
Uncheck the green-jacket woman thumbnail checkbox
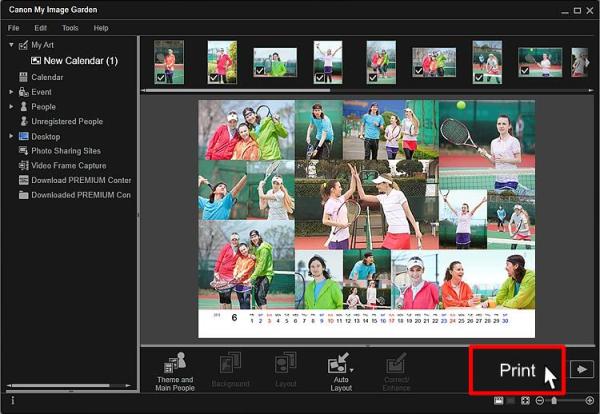[x=259, y=71]
